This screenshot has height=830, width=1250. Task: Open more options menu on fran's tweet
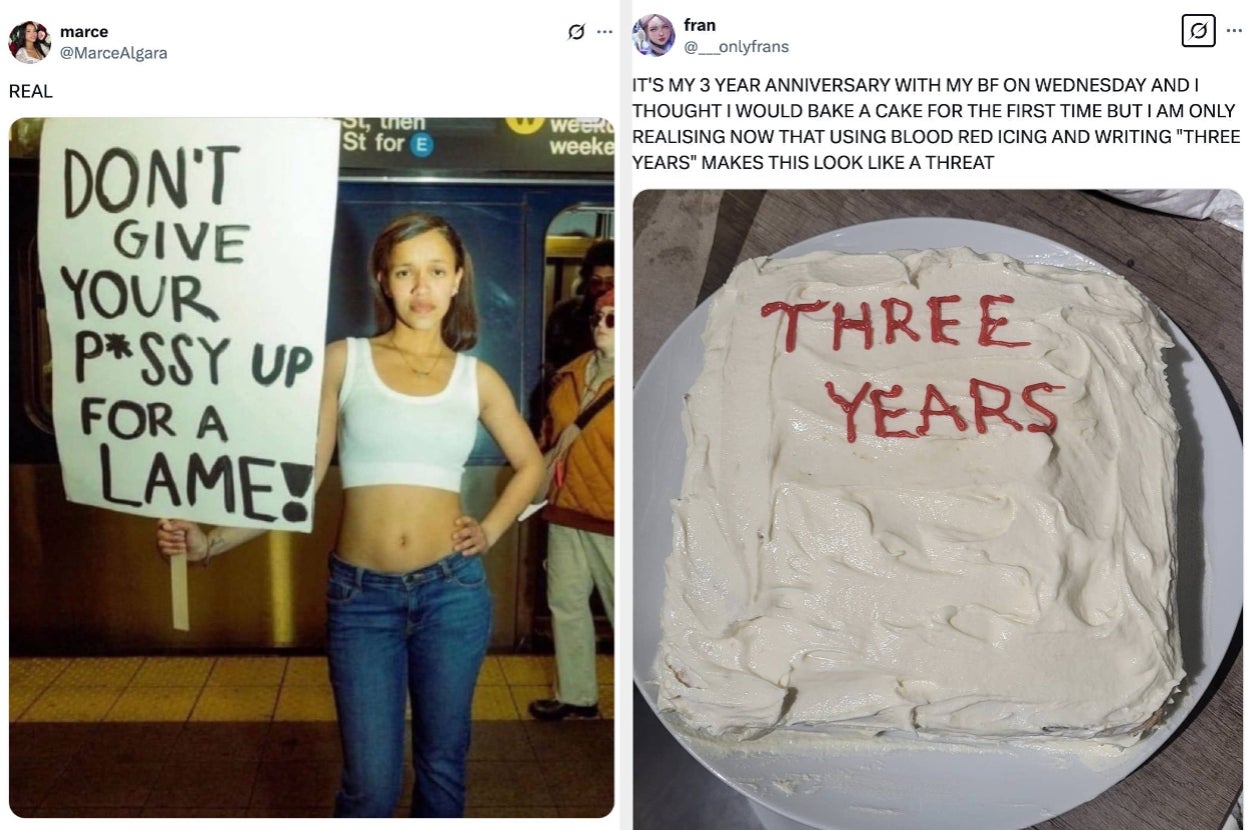click(1233, 30)
